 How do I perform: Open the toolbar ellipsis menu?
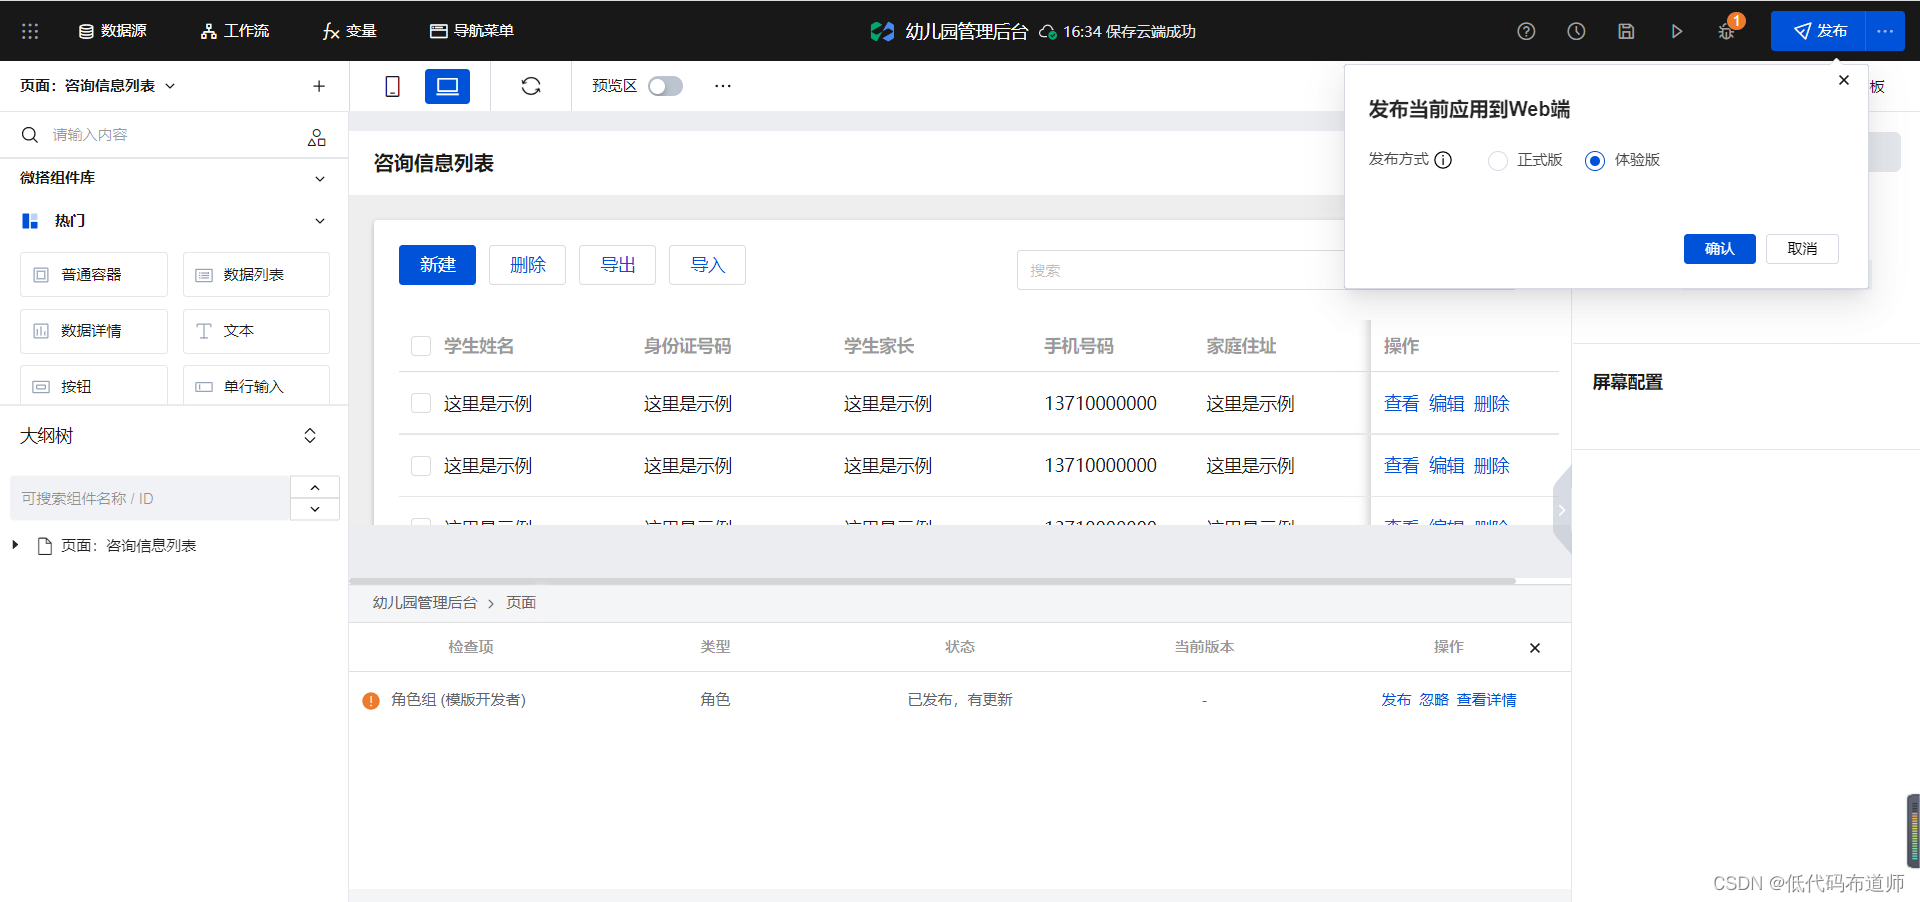(x=723, y=86)
